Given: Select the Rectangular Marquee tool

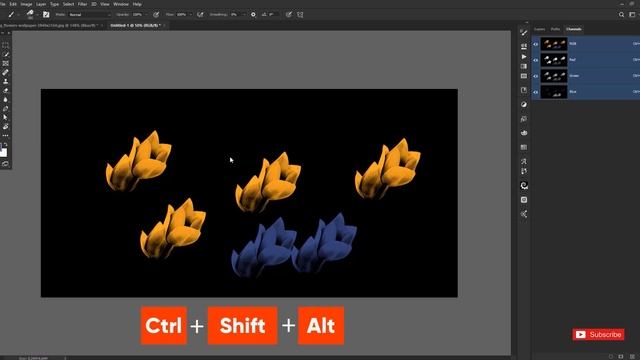Looking at the screenshot, I should coord(5,45).
